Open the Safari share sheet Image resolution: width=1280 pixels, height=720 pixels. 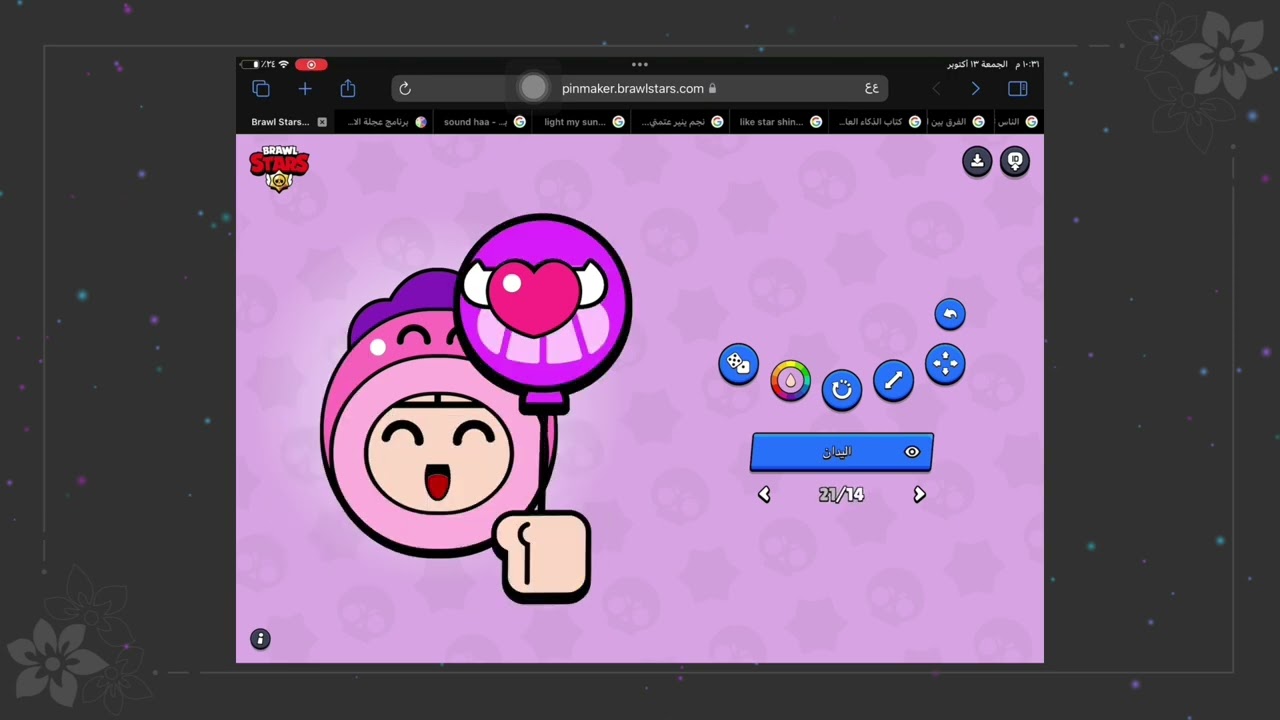click(x=348, y=89)
